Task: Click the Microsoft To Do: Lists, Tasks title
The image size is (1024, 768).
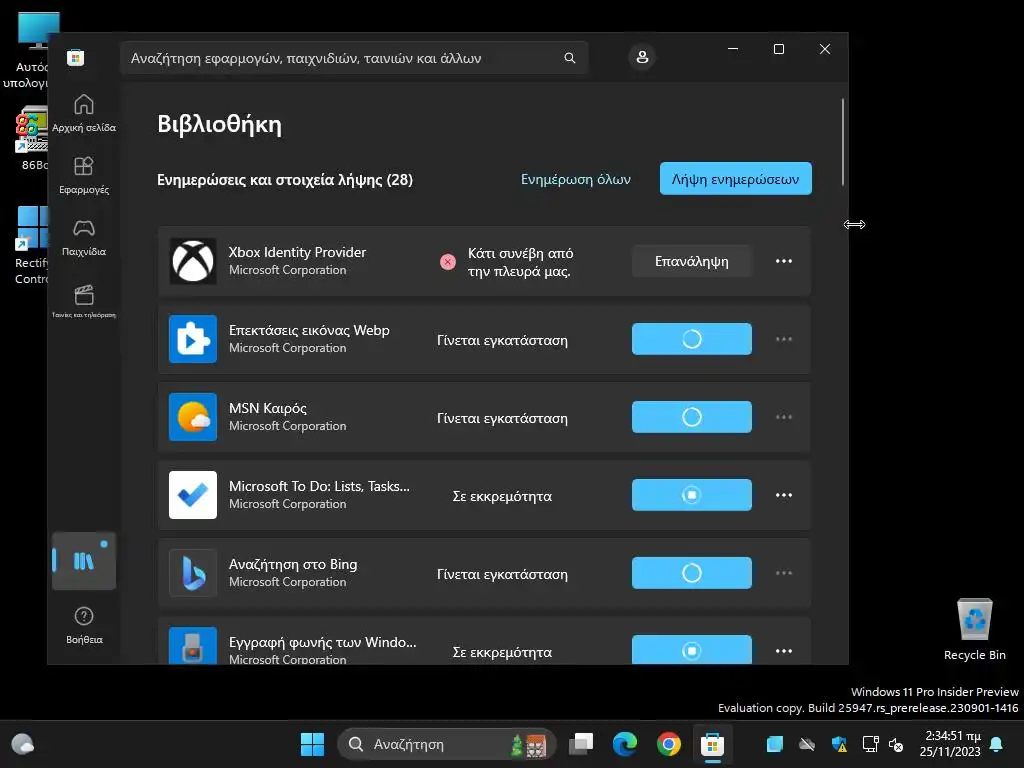Action: [x=319, y=486]
